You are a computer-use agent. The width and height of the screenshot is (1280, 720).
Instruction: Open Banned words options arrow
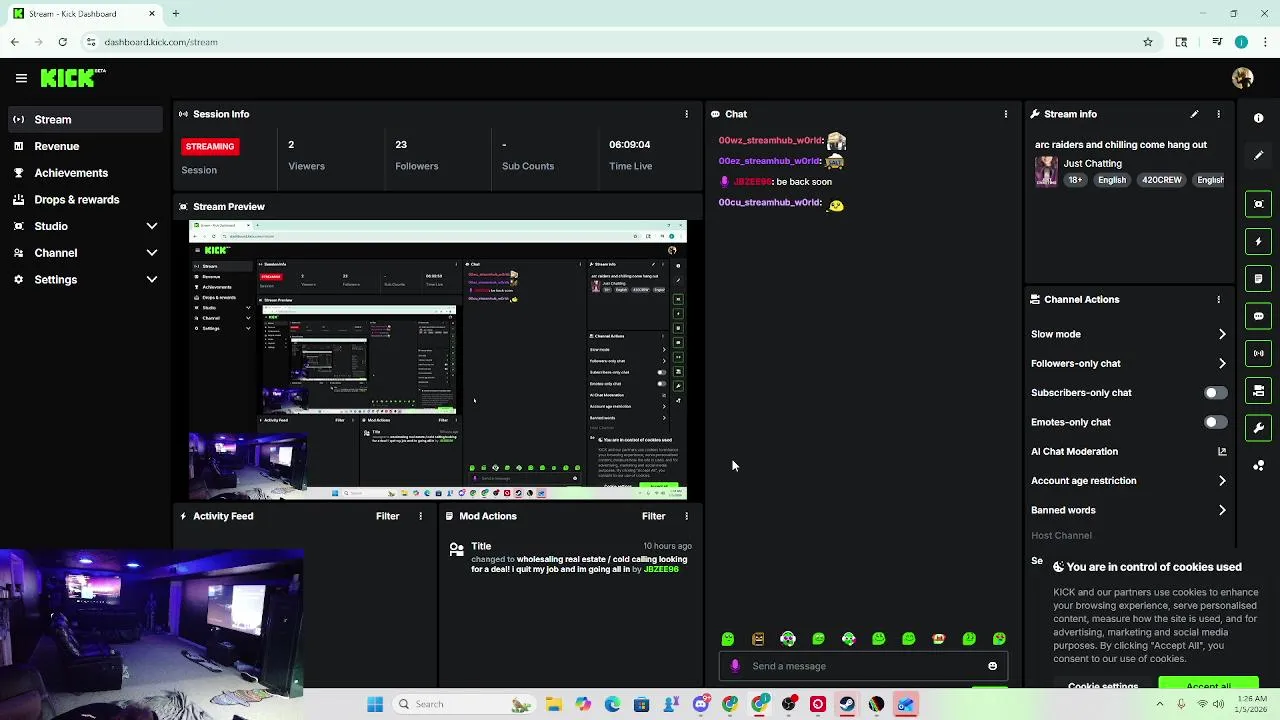click(1222, 510)
